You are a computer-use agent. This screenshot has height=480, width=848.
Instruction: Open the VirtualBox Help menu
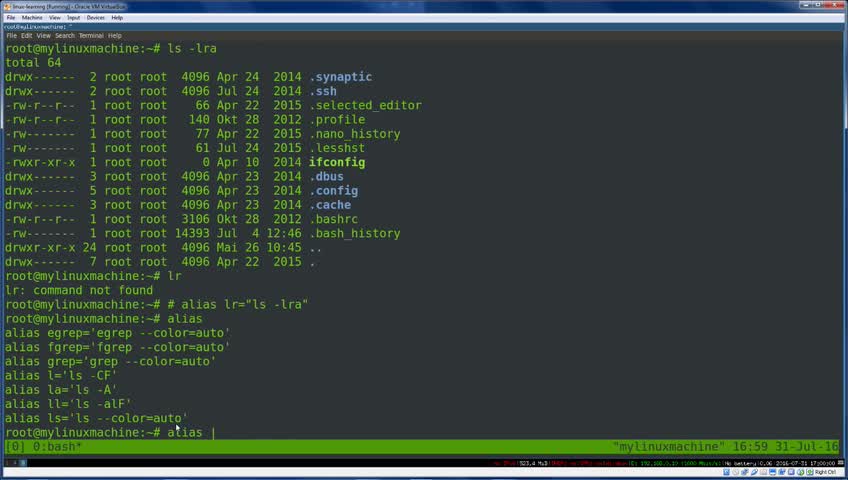pyautogui.click(x=117, y=18)
